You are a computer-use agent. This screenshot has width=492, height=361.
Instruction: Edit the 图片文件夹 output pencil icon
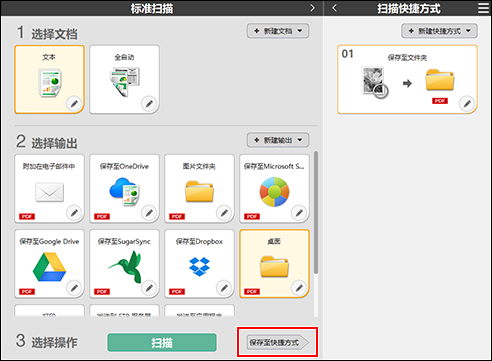(224, 212)
